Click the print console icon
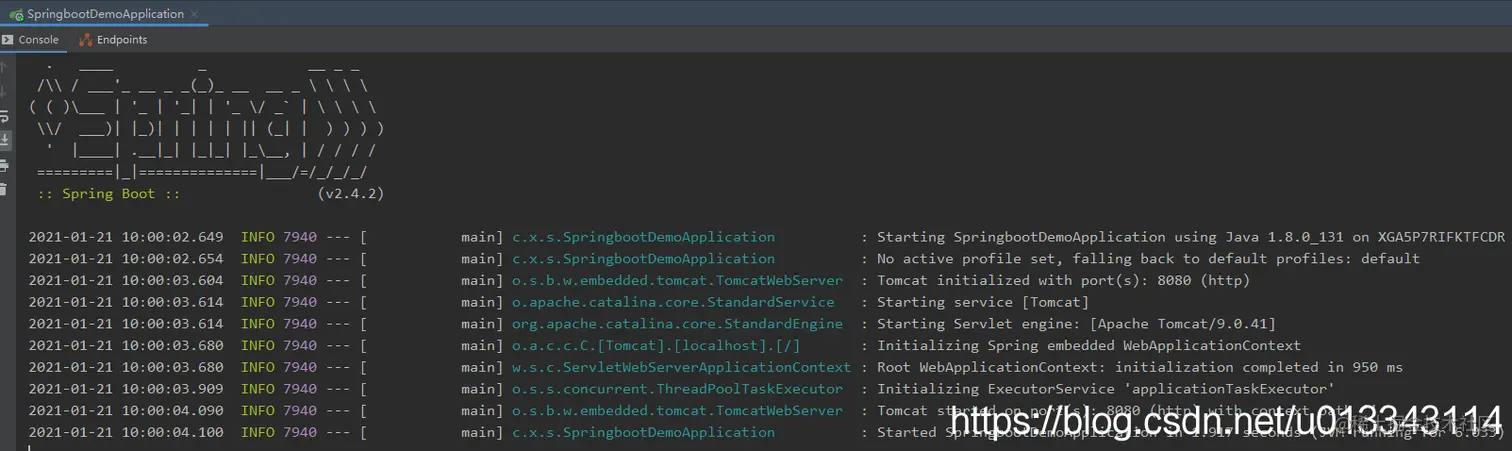This screenshot has width=1512, height=451. pos(4,165)
